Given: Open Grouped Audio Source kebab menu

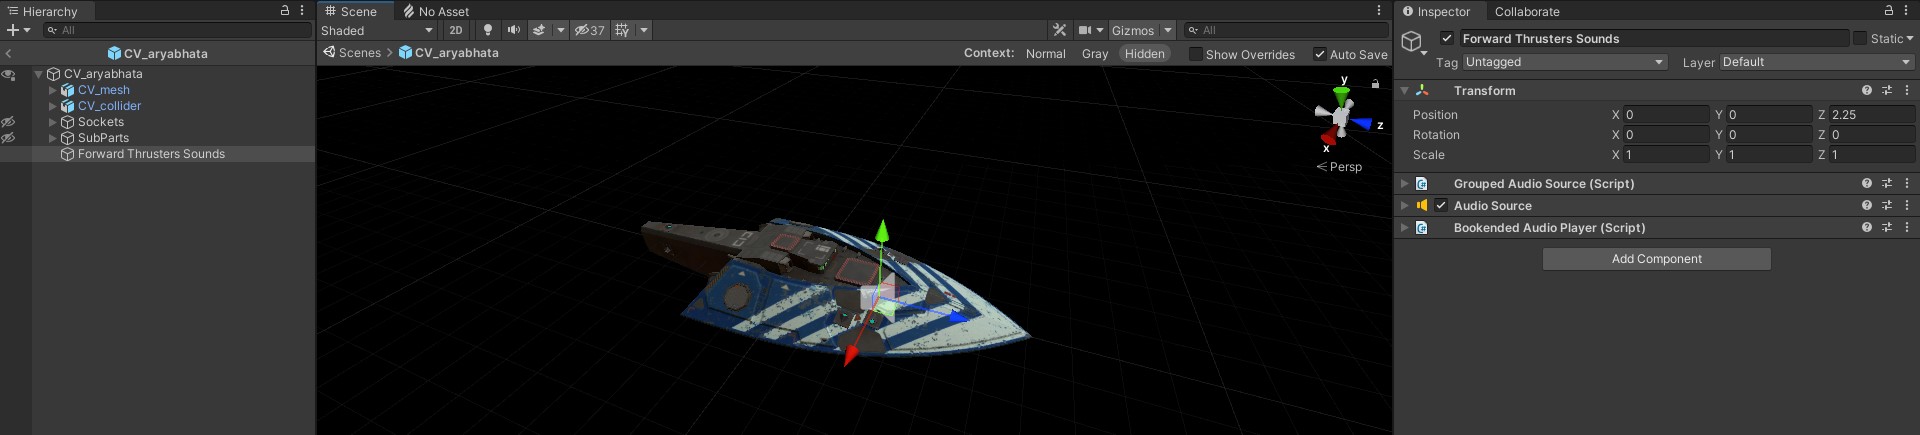Looking at the screenshot, I should point(1907,183).
